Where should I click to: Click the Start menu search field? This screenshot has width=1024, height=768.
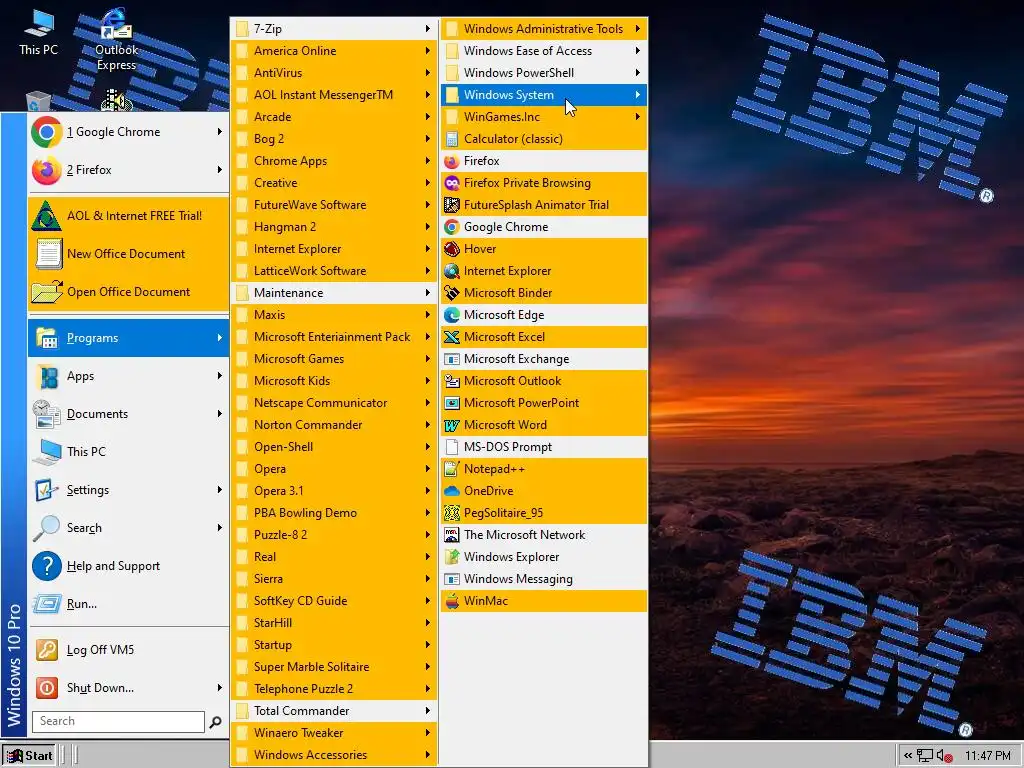click(118, 721)
